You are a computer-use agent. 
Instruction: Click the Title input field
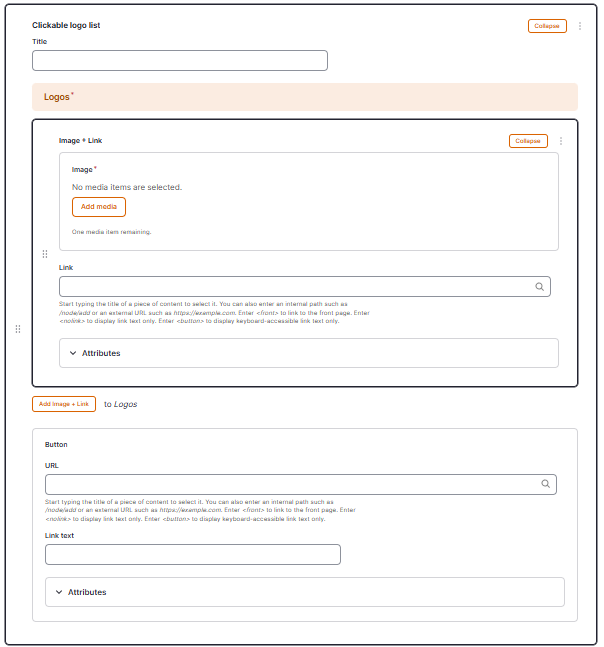180,61
